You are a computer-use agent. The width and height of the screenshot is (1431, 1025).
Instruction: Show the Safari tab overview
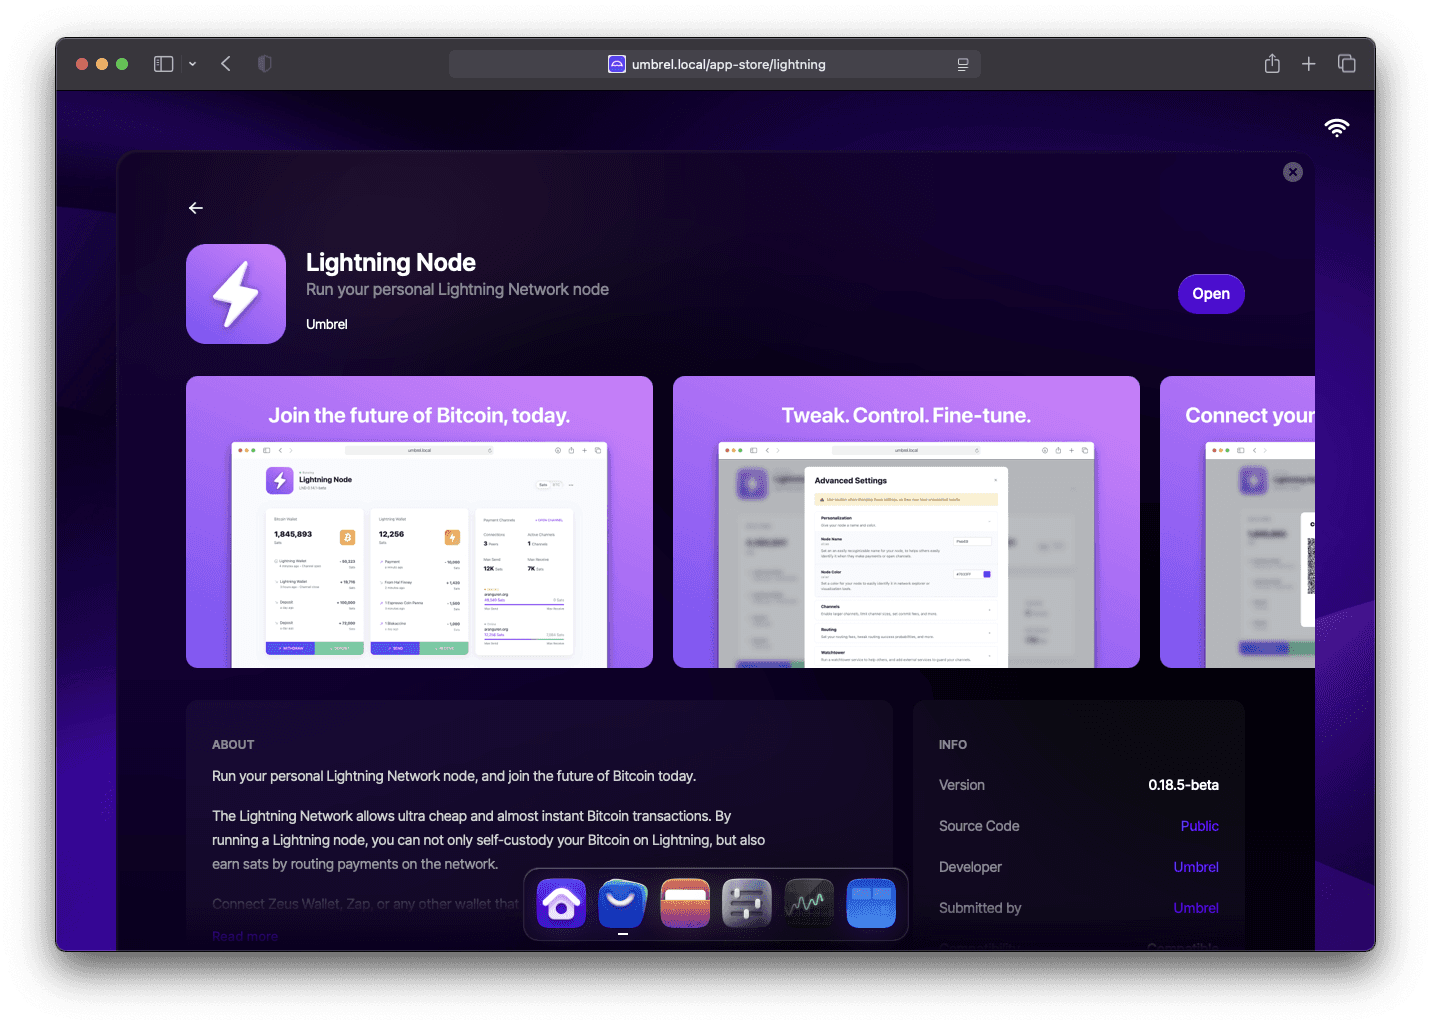[x=1347, y=64]
